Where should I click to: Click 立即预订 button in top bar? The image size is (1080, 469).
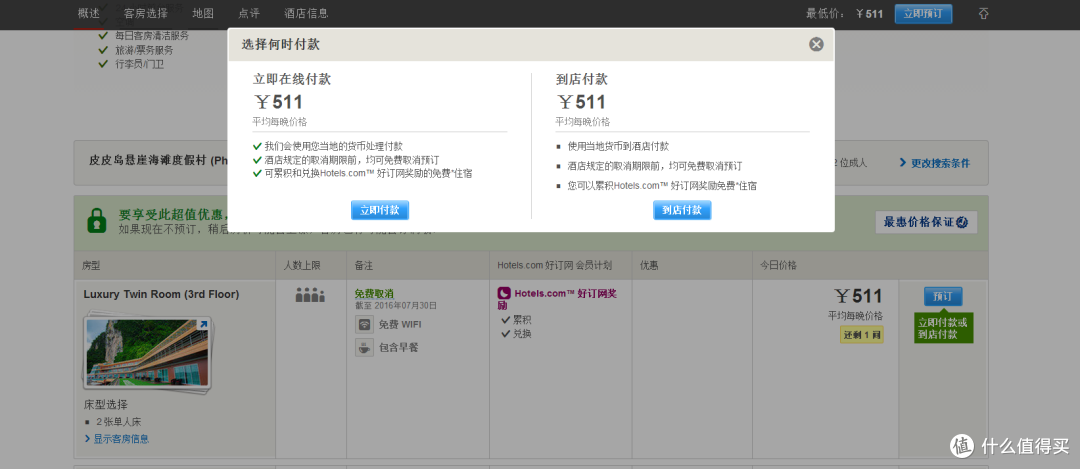point(923,14)
